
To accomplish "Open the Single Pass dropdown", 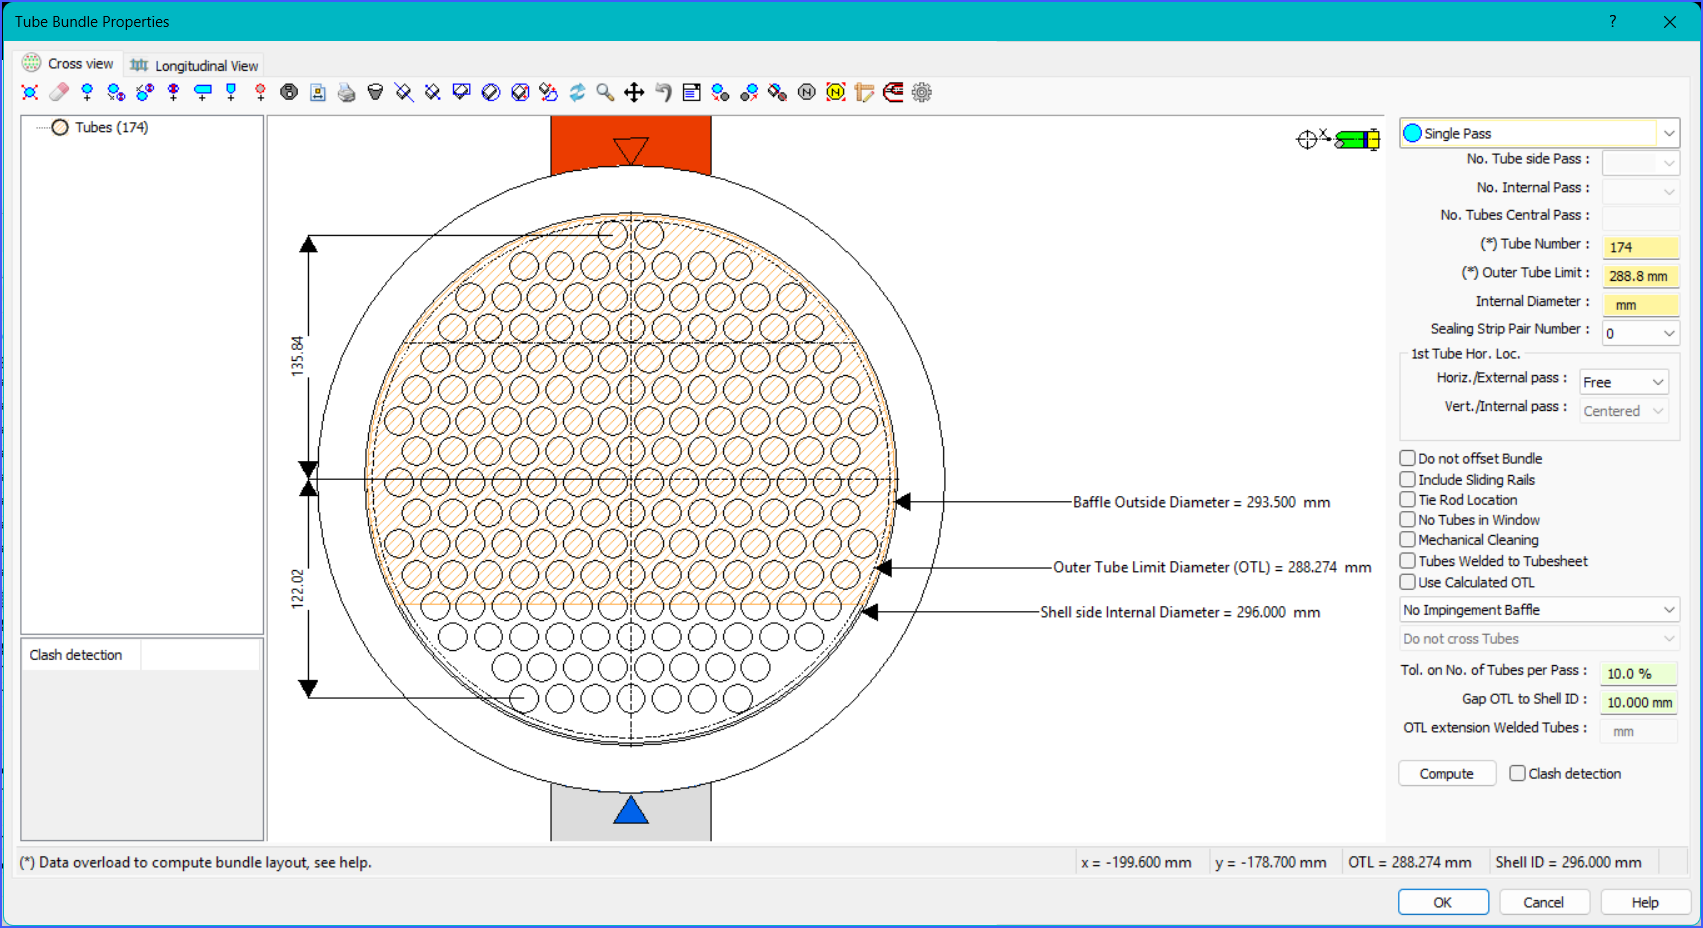I will coord(1539,133).
